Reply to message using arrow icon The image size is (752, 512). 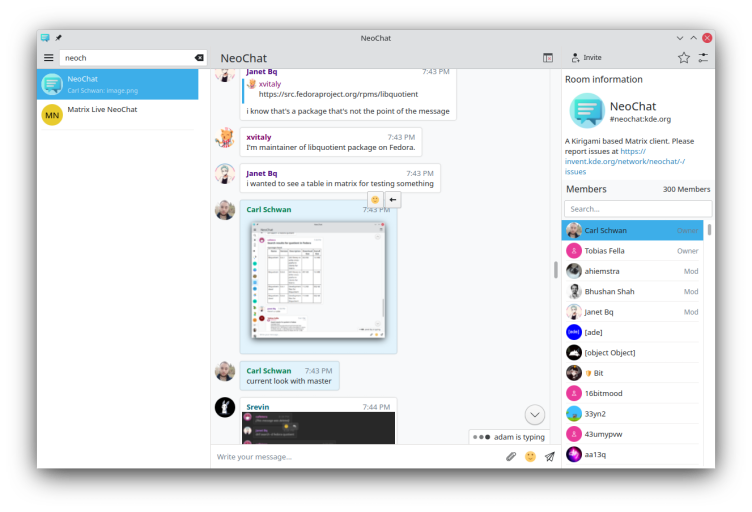393,200
